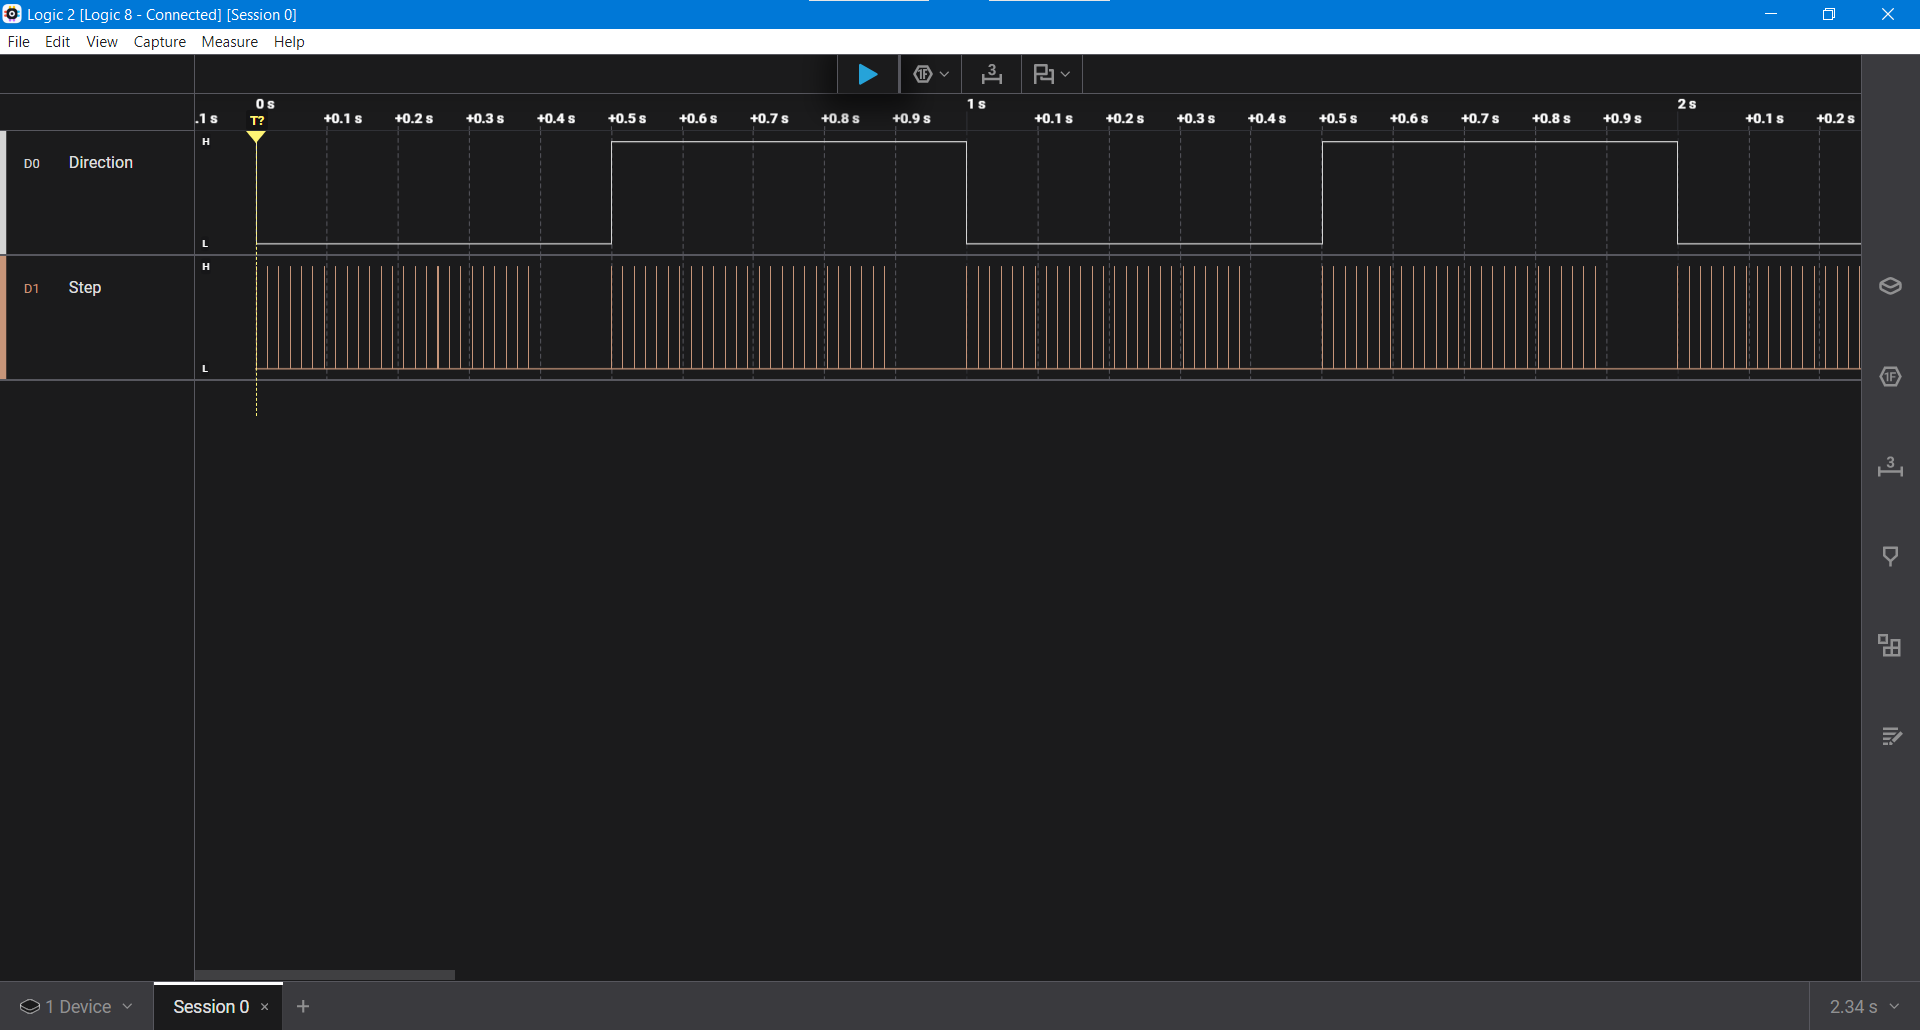Open the View menu
Viewport: 1920px width, 1030px height.
[102, 42]
